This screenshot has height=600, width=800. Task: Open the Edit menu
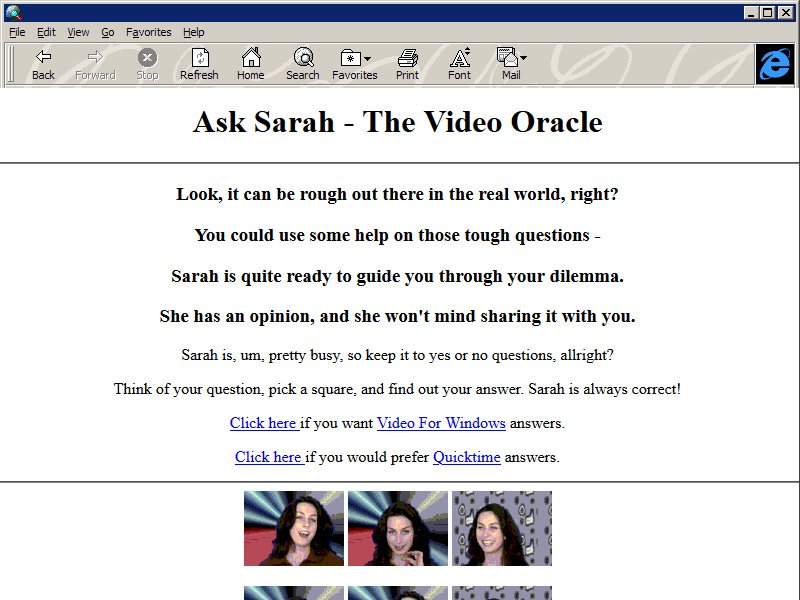pos(46,32)
